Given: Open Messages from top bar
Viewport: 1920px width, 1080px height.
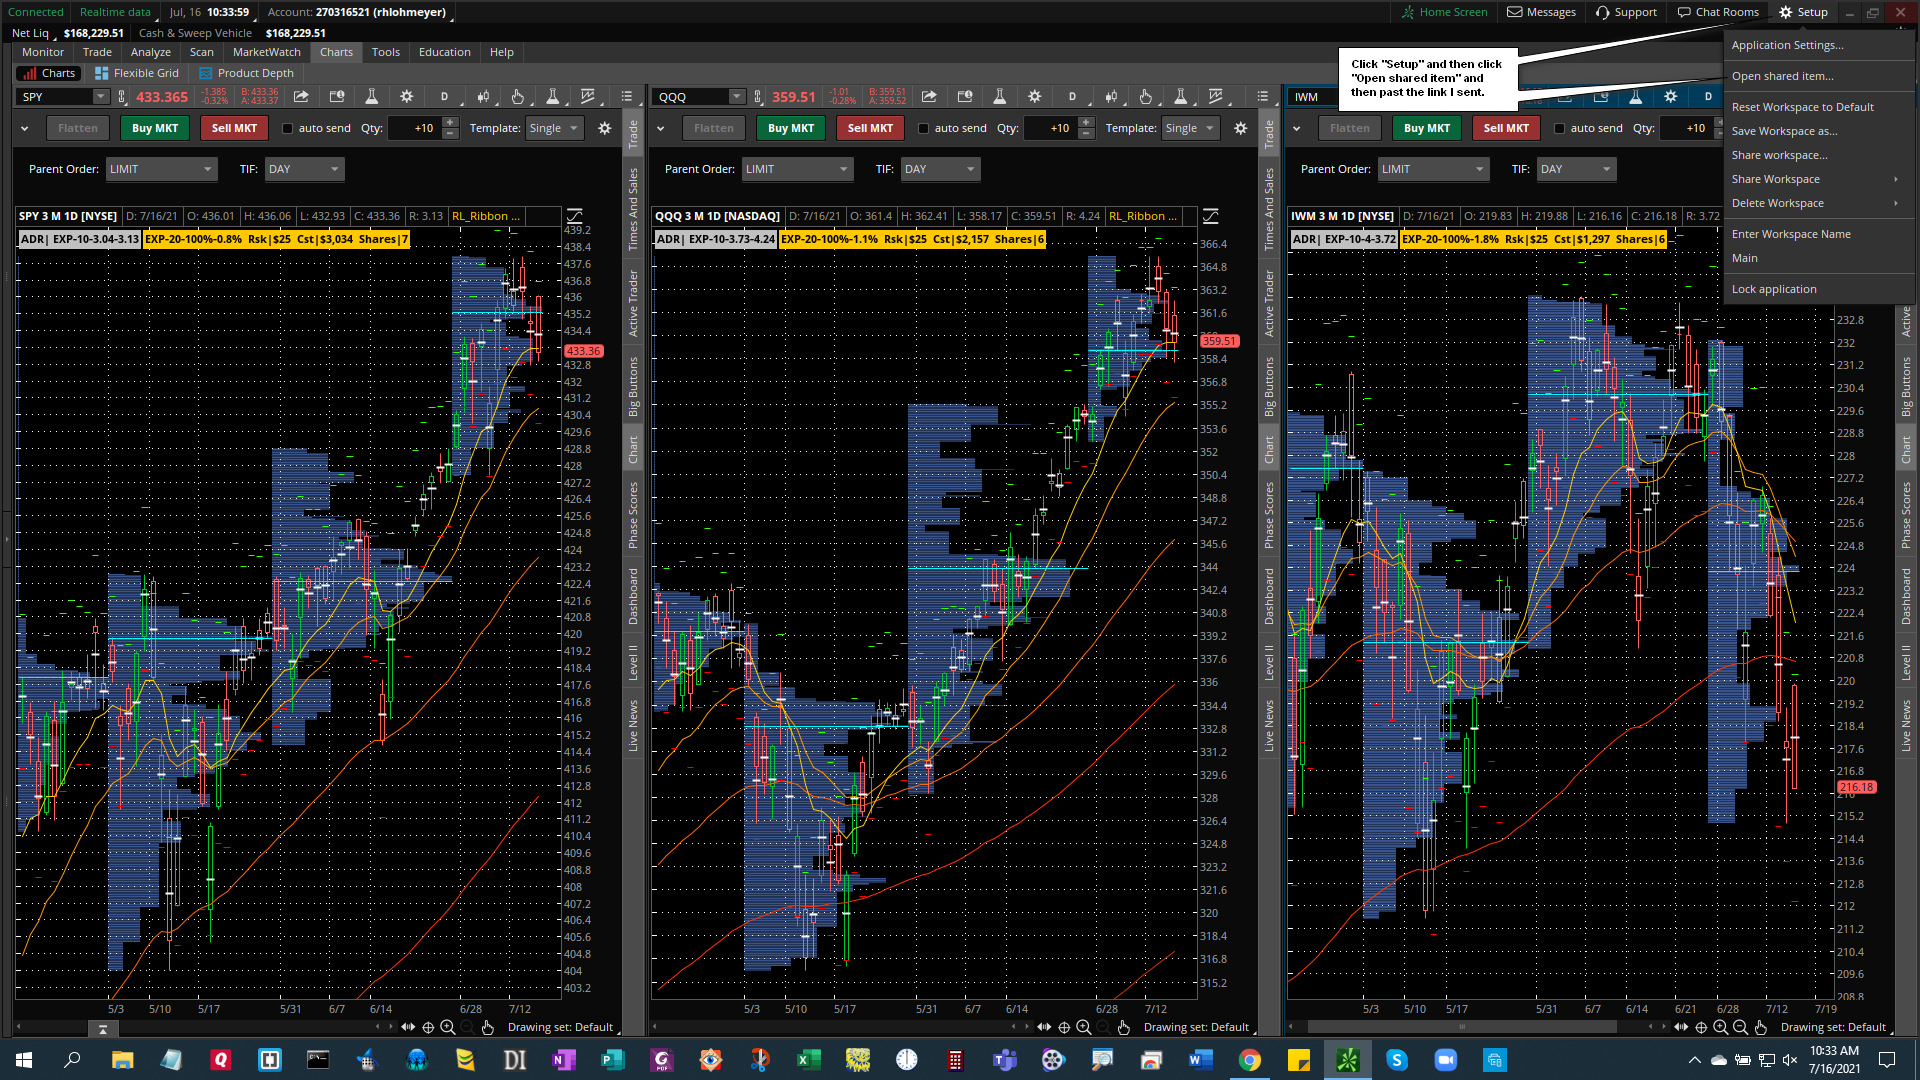Looking at the screenshot, I should coord(1541,12).
